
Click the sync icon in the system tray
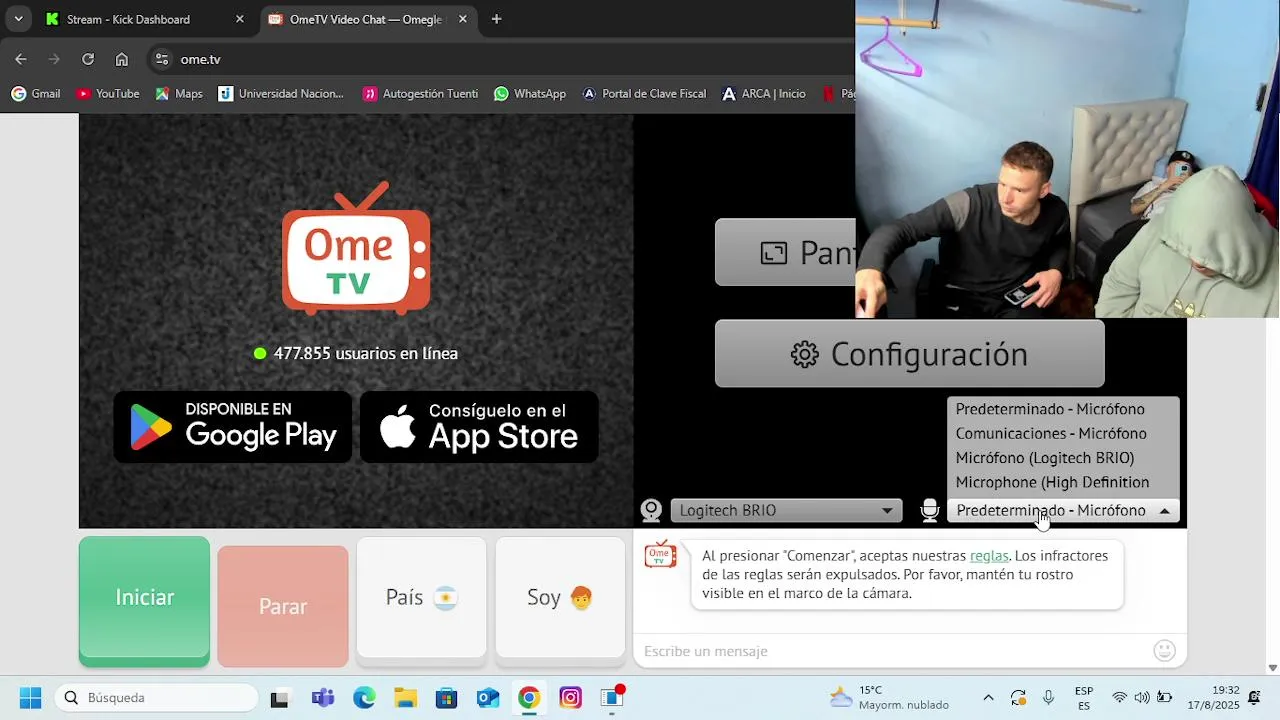point(1018,698)
